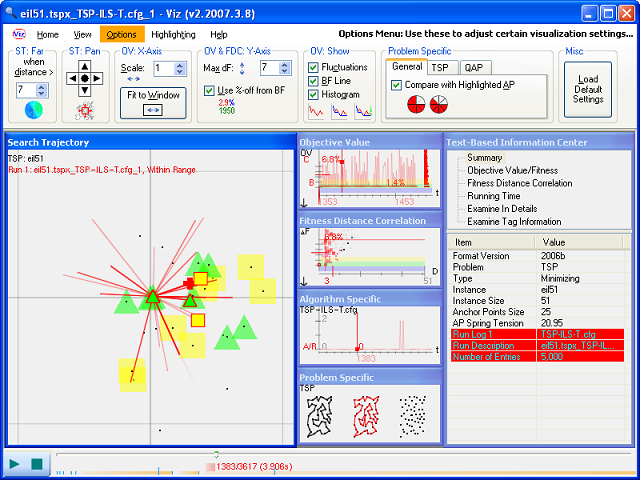The image size is (640, 480).
Task: Select Summary in the information tree
Action: 484,158
